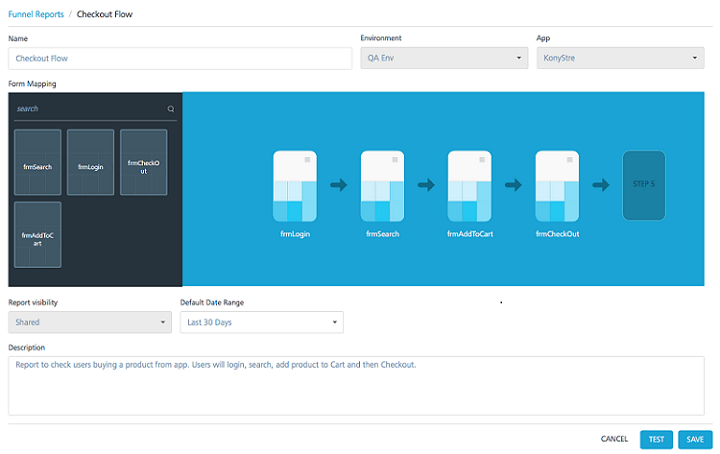
Task: Click the Environment field label
Action: pos(381,38)
